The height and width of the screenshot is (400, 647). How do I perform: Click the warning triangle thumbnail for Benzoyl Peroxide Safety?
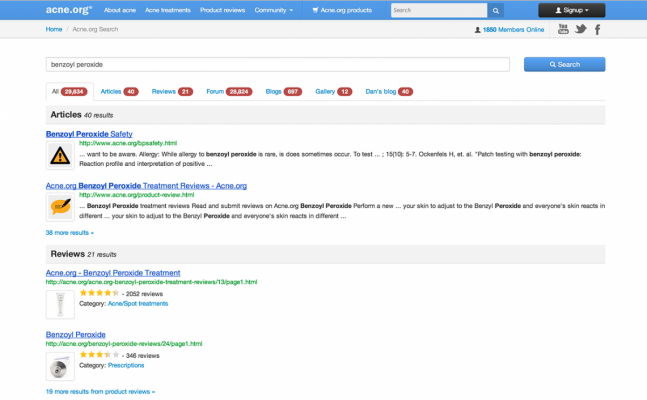tap(60, 156)
